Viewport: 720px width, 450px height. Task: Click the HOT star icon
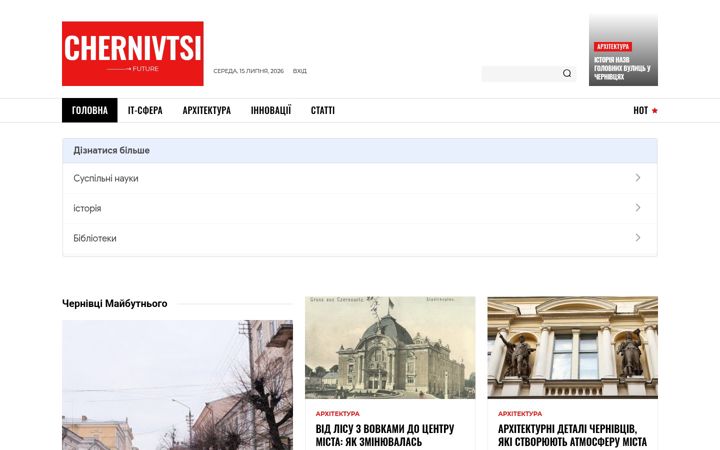tap(655, 111)
